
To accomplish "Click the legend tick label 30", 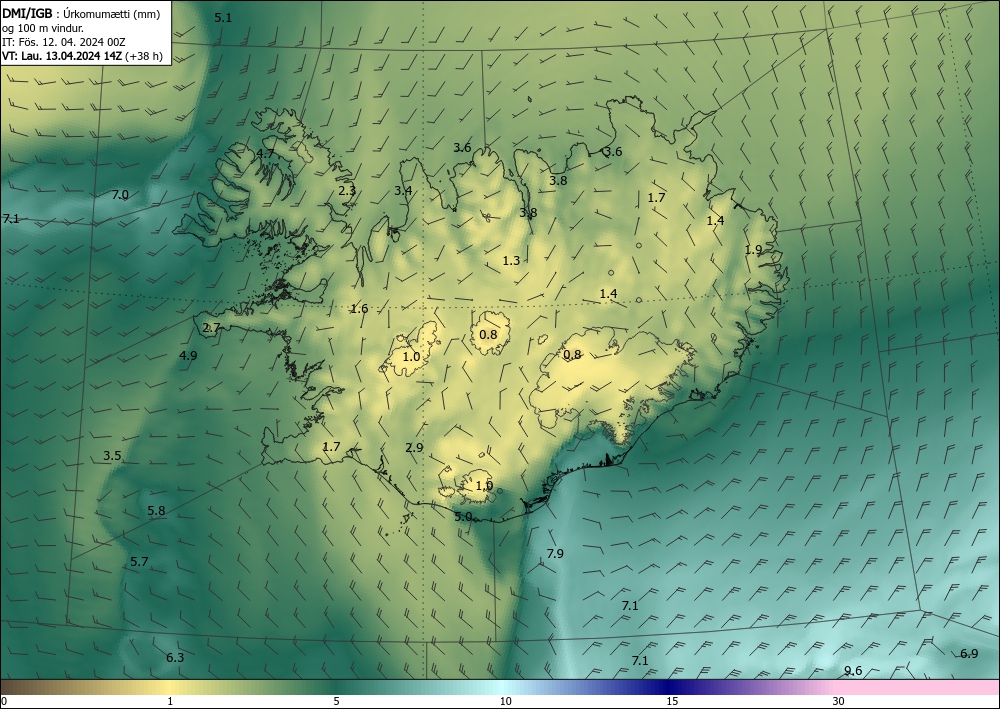I will pyautogui.click(x=839, y=702).
